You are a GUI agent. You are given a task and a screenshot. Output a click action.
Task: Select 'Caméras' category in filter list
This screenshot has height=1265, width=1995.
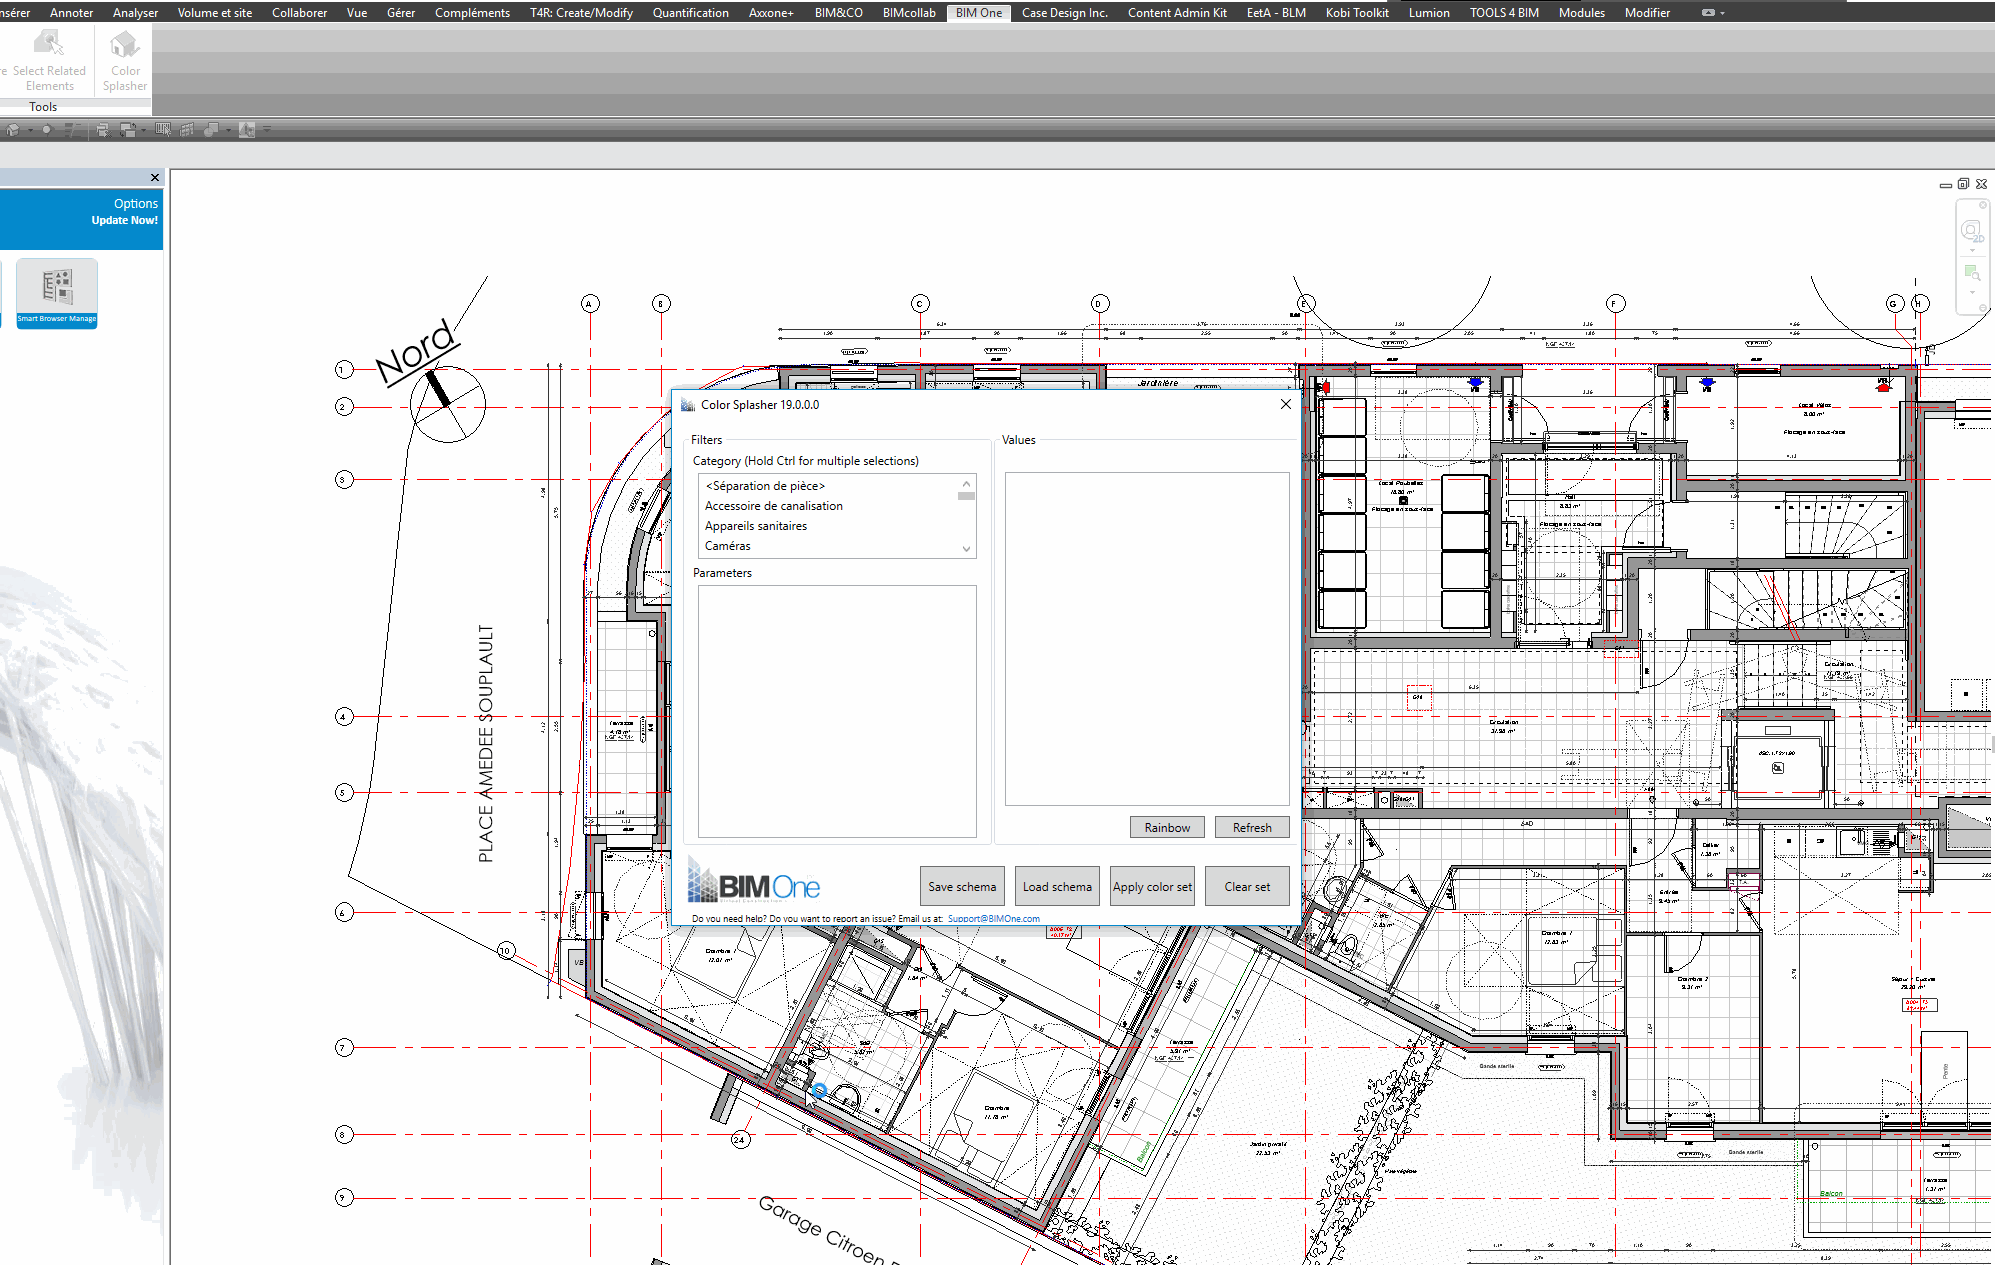click(x=727, y=546)
